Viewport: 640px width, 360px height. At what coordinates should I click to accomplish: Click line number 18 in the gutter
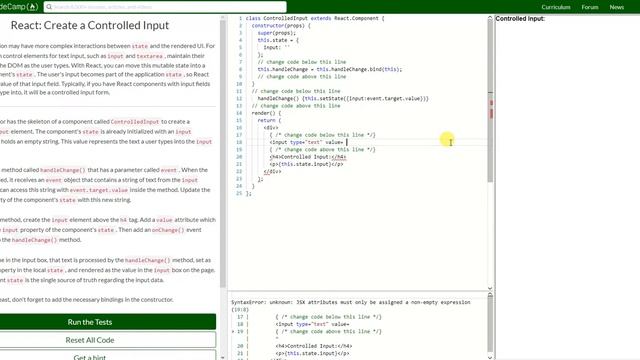[x=240, y=142]
